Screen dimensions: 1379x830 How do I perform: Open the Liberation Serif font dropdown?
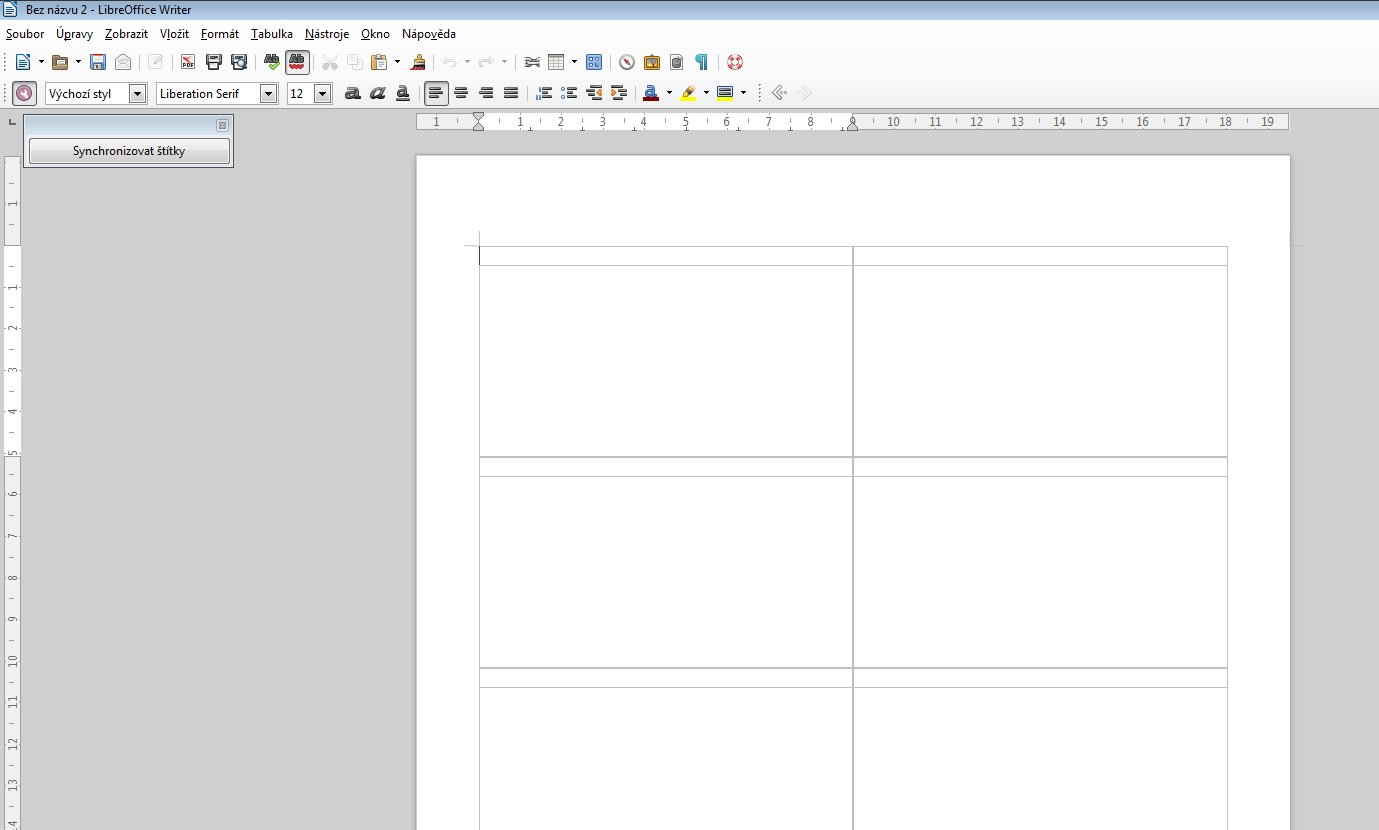click(x=268, y=94)
